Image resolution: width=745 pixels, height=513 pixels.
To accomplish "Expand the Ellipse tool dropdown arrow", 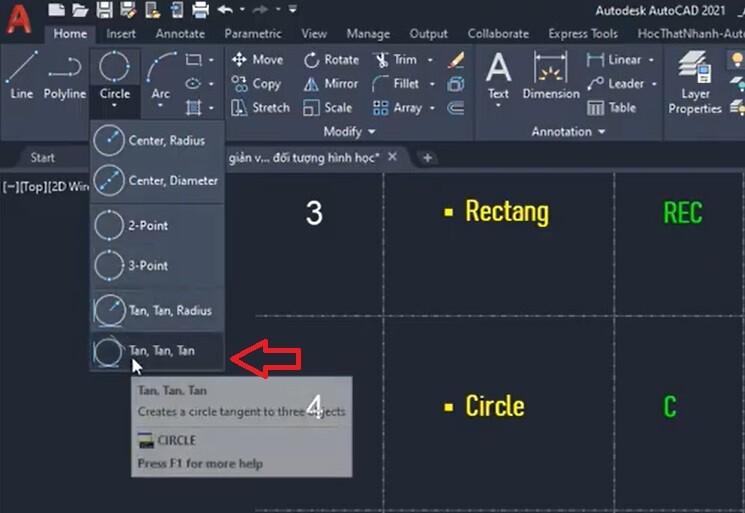I will [x=211, y=84].
